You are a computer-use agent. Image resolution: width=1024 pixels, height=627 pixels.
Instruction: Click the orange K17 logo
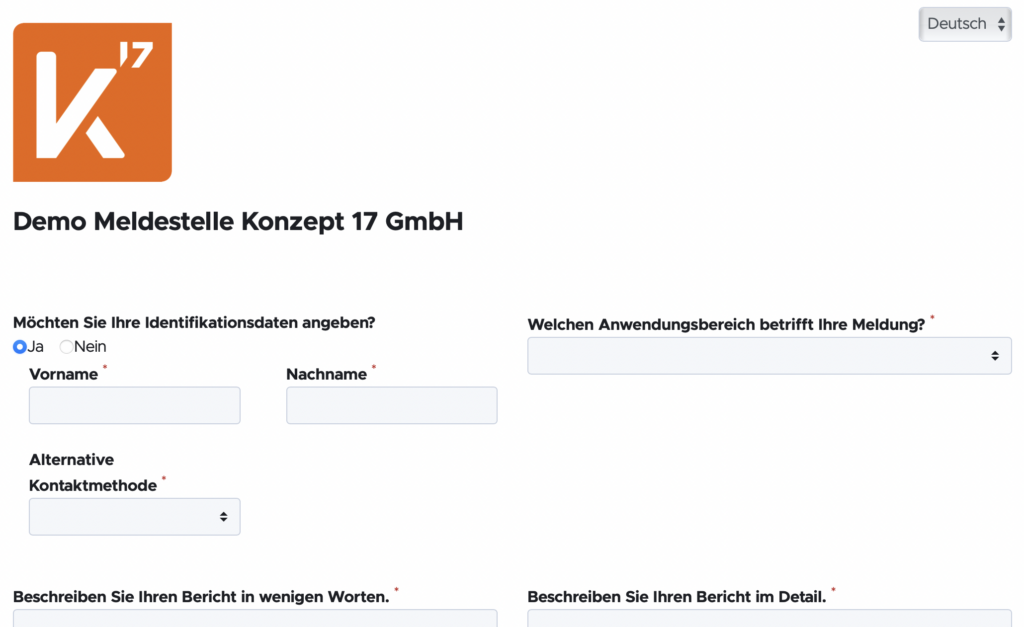point(92,102)
